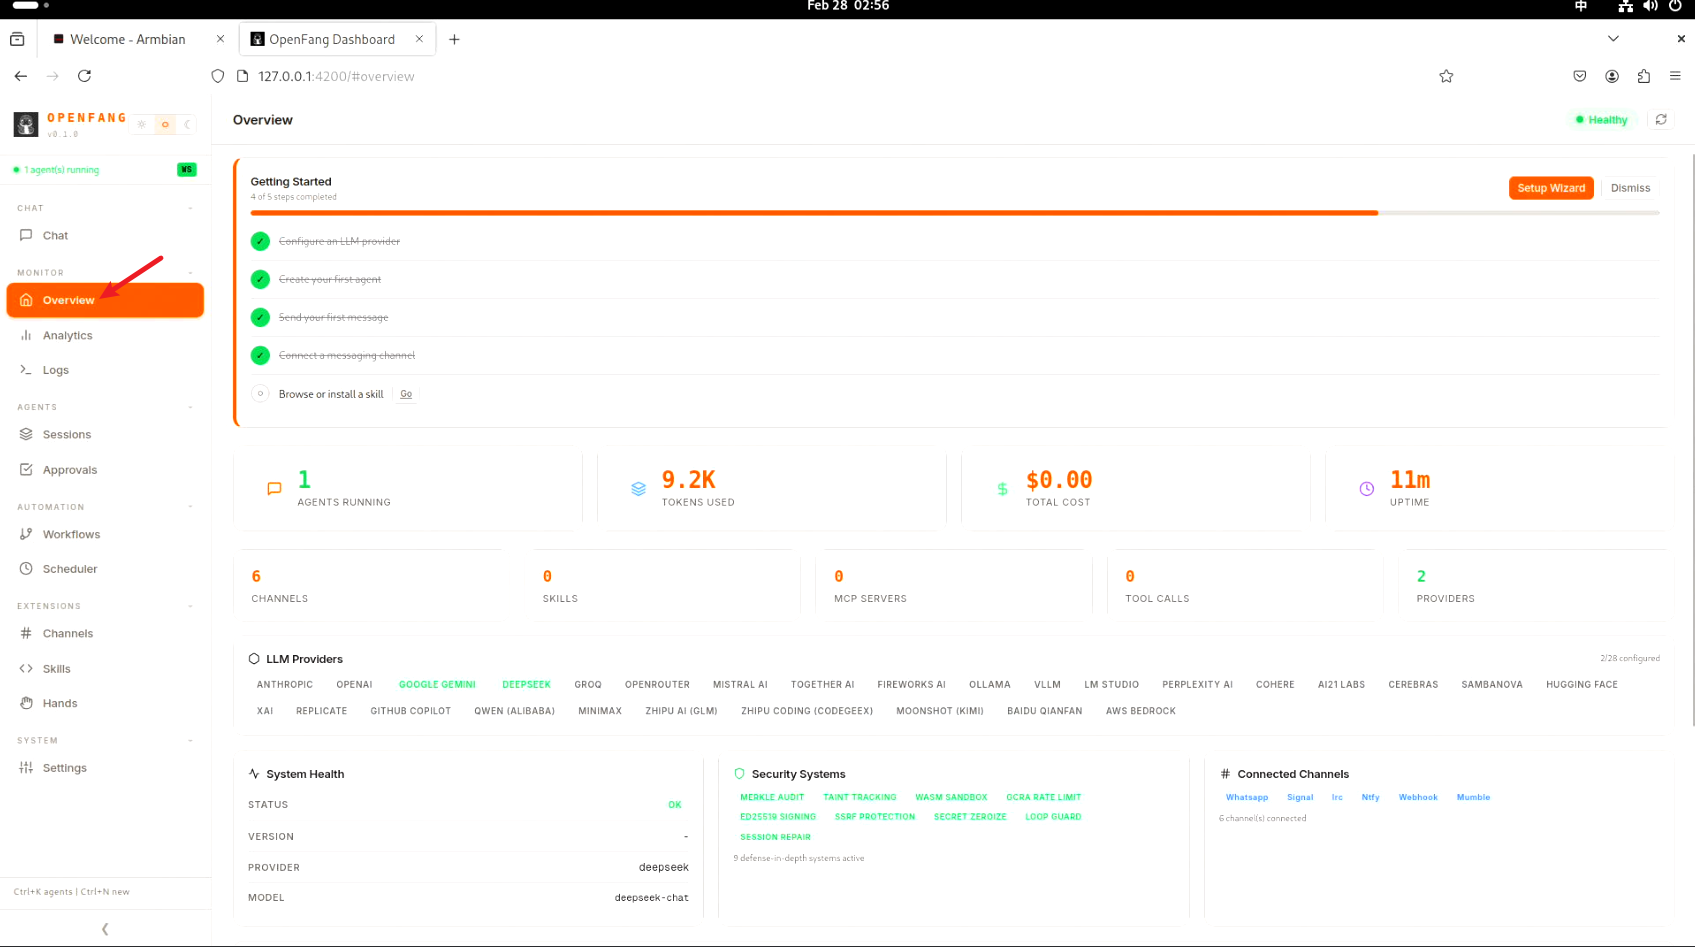Click the dashboard refresh icon beside Healthy

pyautogui.click(x=1660, y=119)
